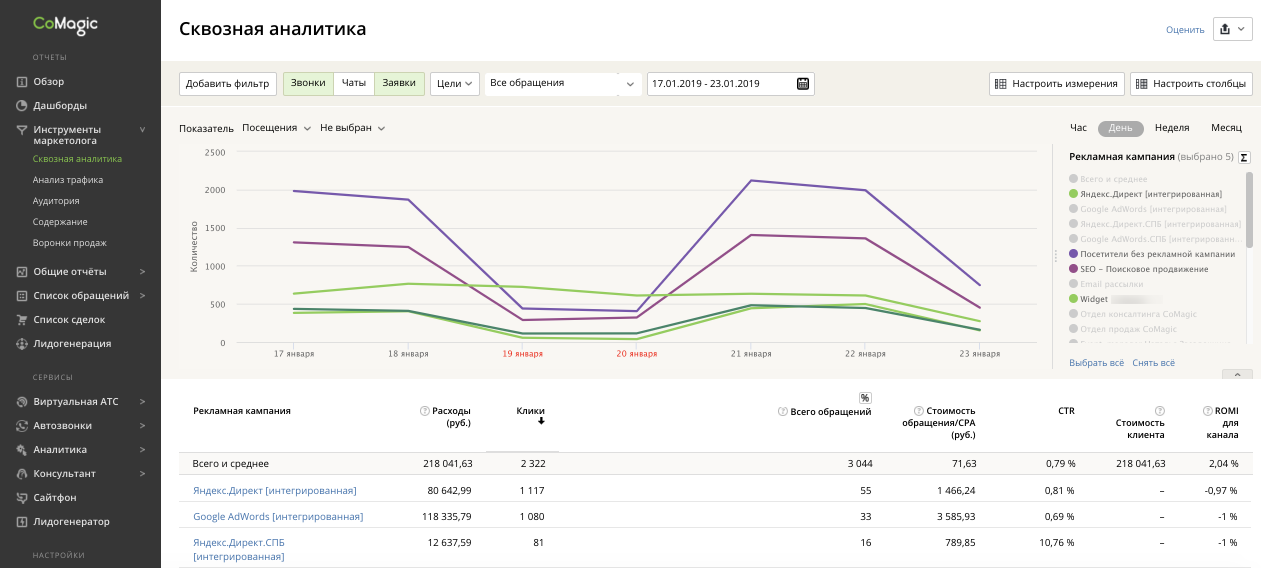Click the Добавить фильтр button
The width and height of the screenshot is (1261, 568).
point(228,84)
